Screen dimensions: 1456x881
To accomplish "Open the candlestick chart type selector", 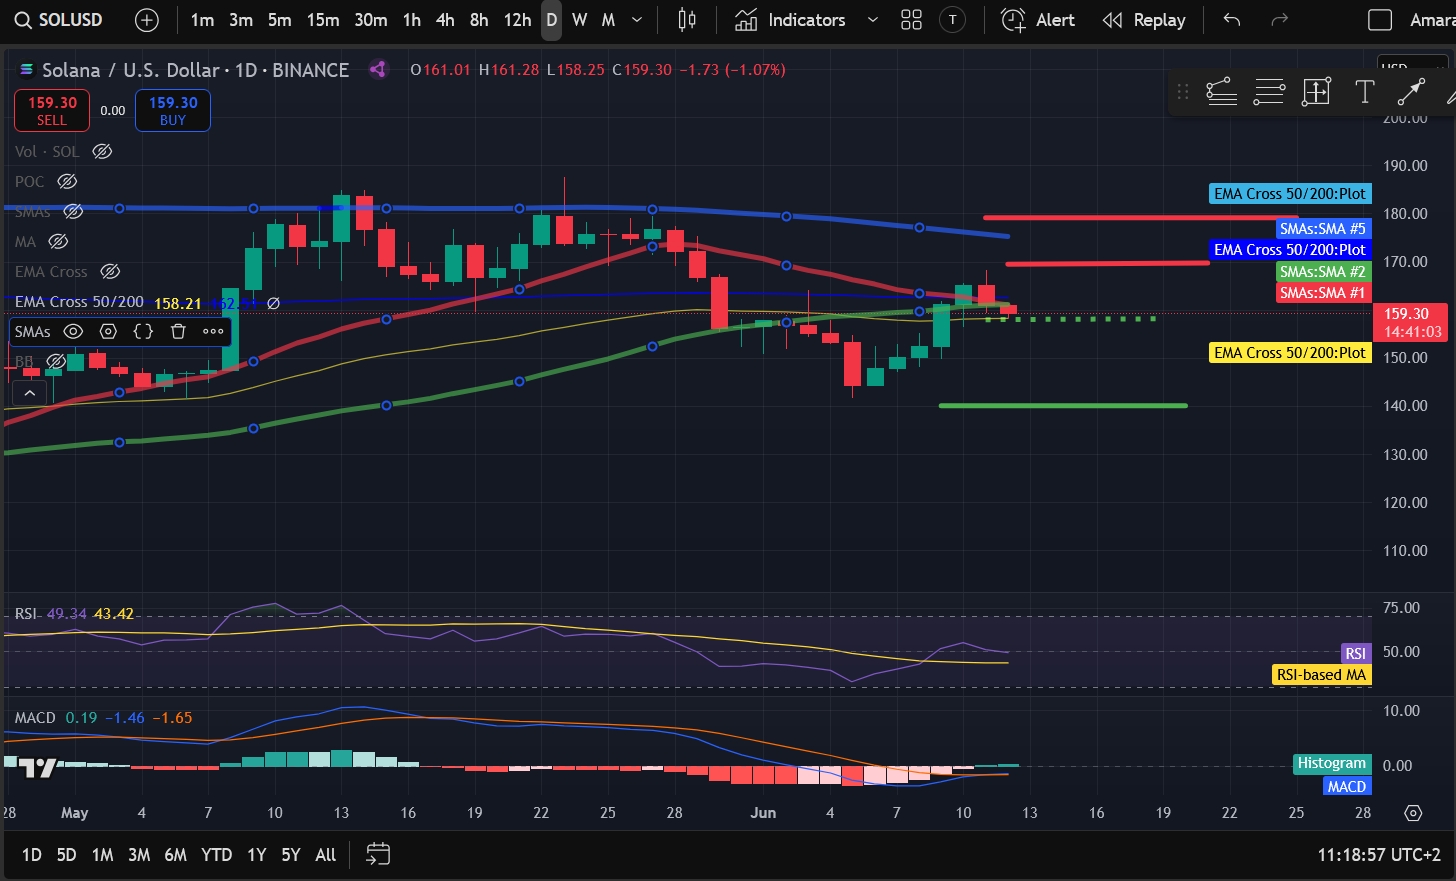I will click(x=687, y=20).
